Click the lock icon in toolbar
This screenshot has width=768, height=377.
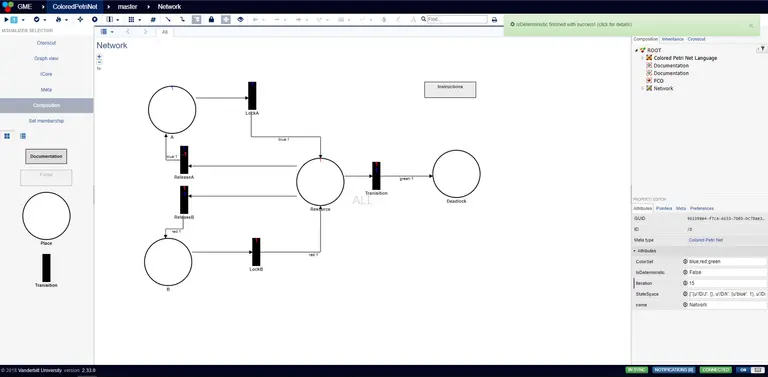(211, 20)
